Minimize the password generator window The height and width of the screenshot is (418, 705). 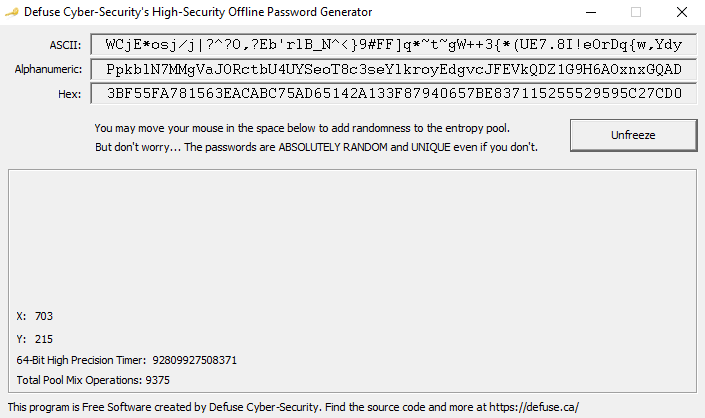[591, 12]
